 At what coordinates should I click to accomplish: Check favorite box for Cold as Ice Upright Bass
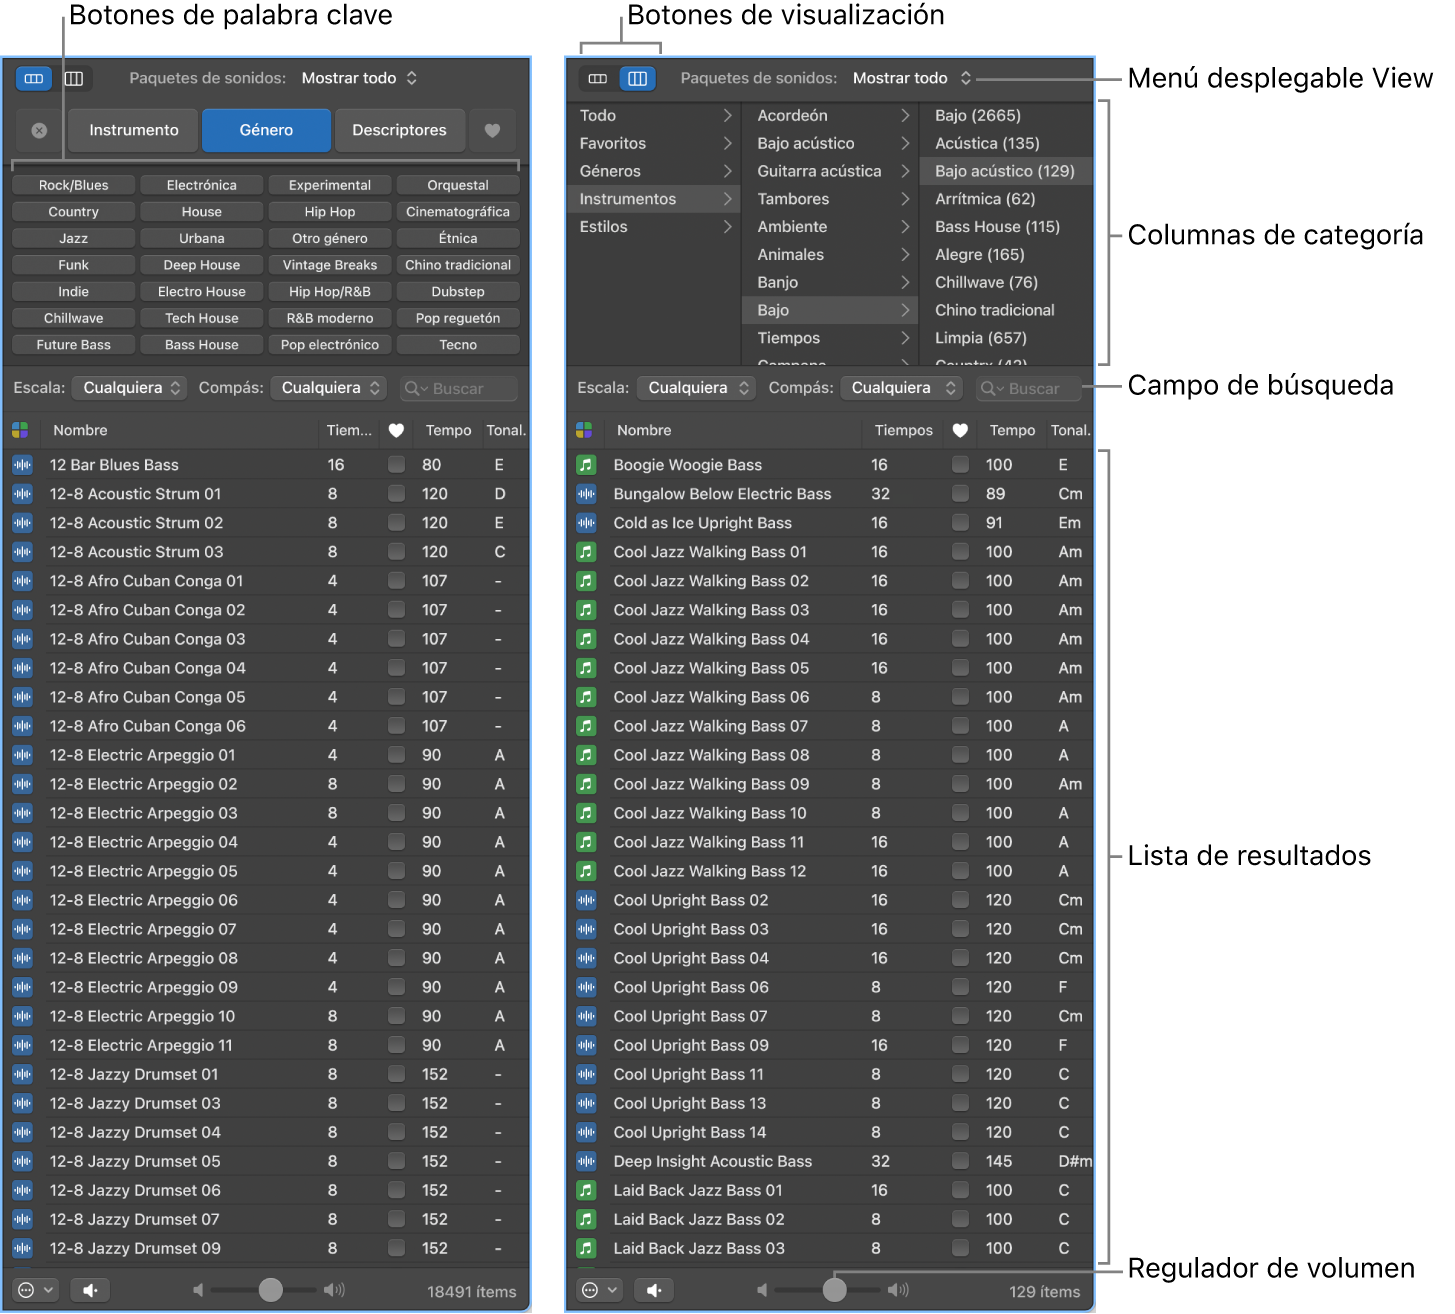click(x=960, y=523)
